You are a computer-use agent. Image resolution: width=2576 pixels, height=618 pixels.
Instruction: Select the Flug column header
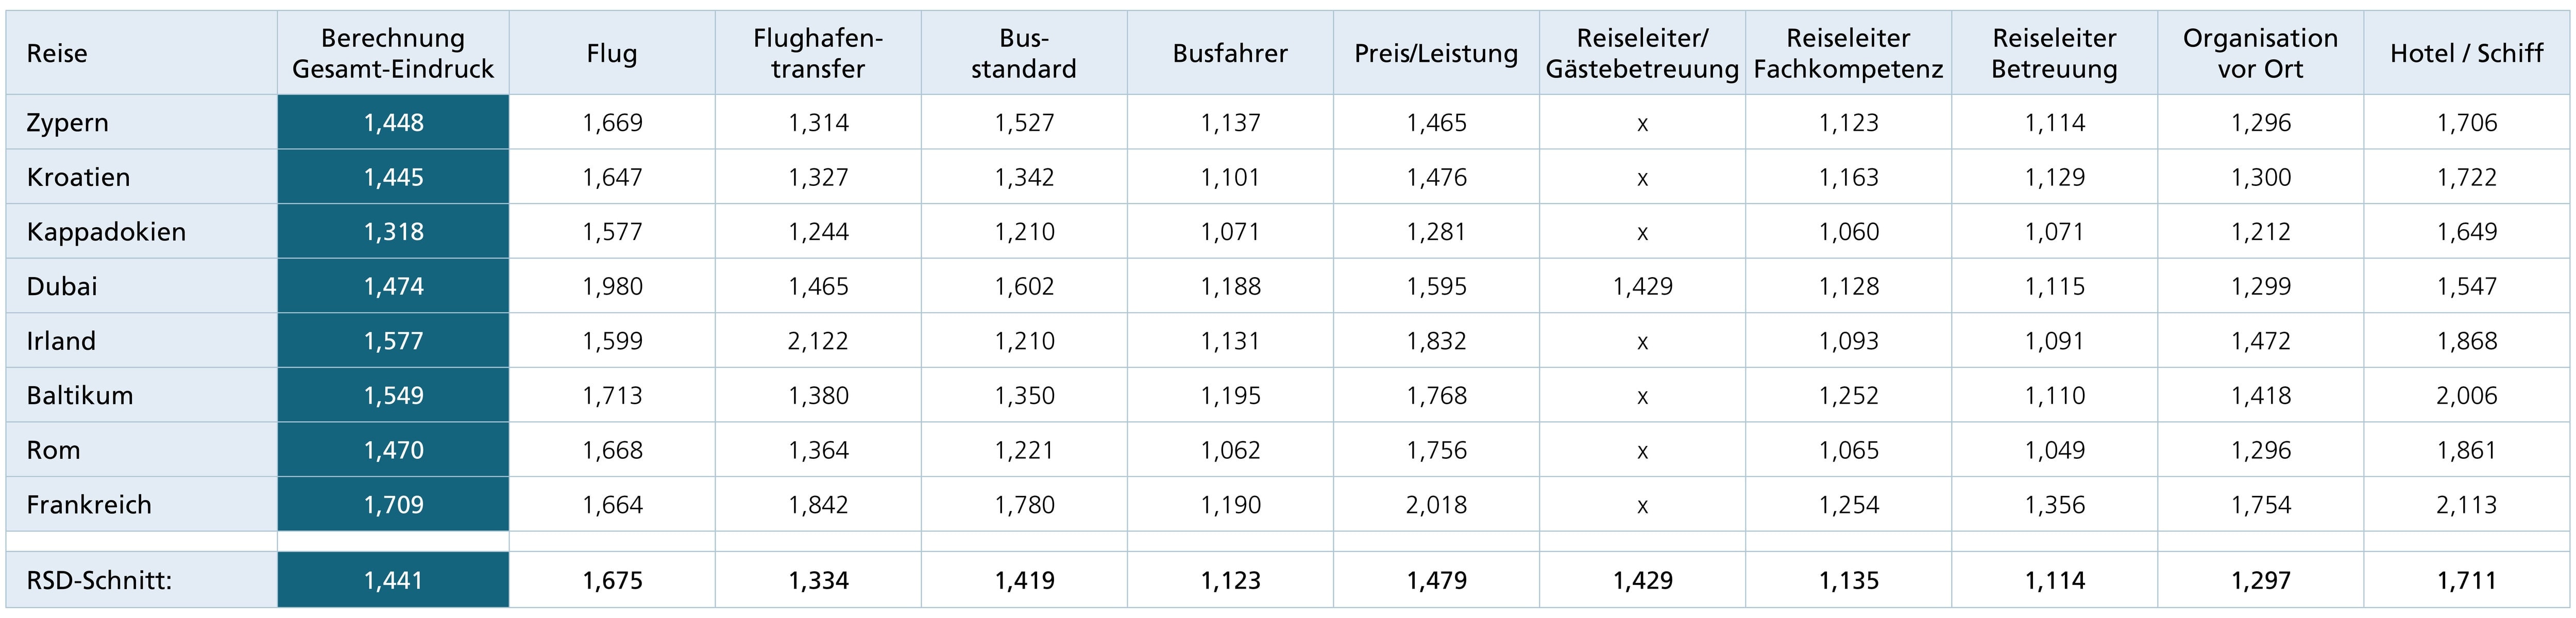(612, 53)
